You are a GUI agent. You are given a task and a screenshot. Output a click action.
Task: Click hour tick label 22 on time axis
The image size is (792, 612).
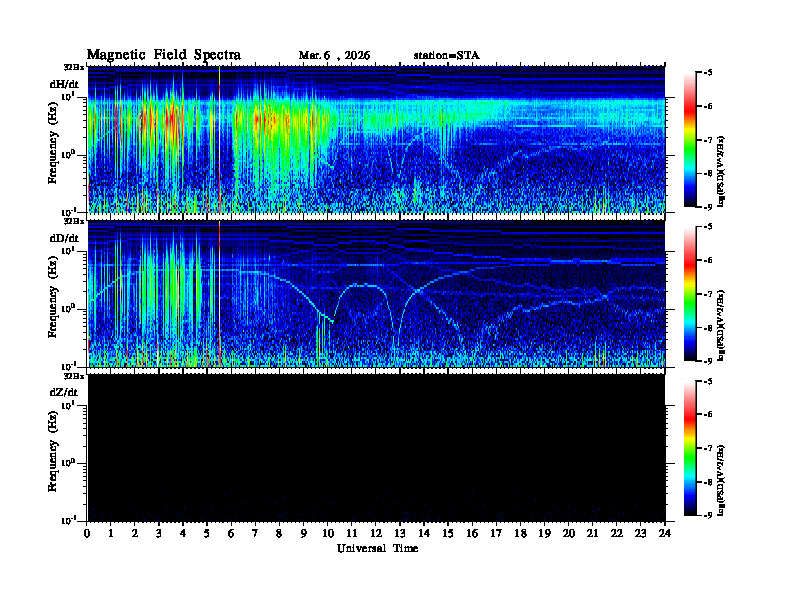[617, 534]
